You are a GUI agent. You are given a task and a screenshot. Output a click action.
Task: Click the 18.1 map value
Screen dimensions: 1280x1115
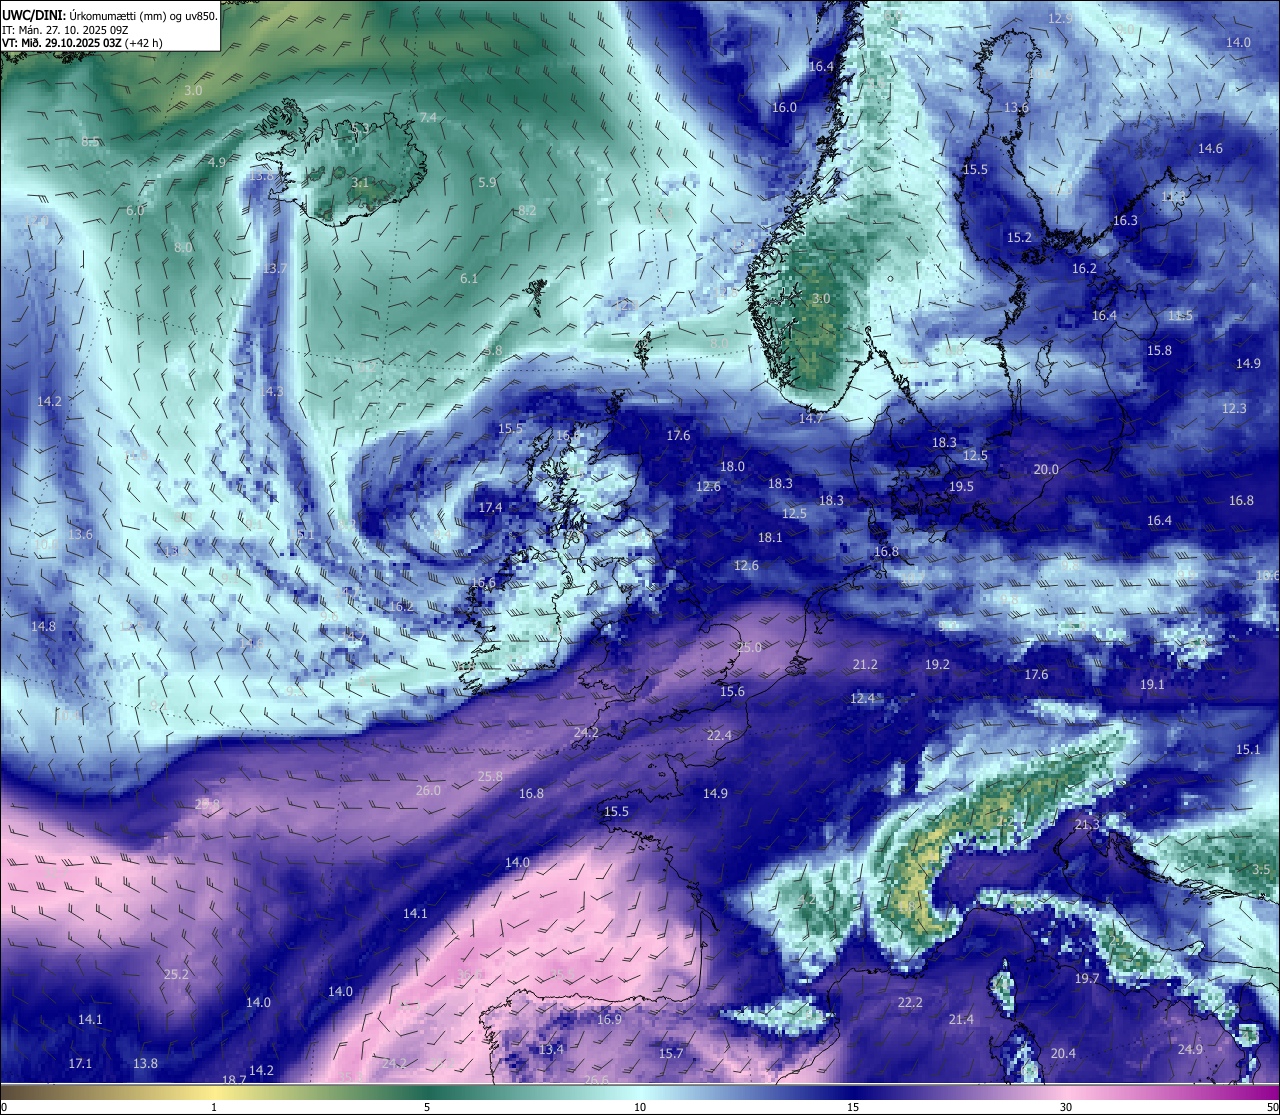click(x=770, y=538)
